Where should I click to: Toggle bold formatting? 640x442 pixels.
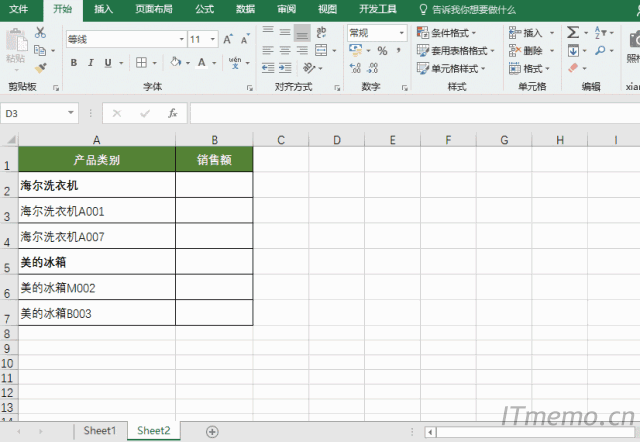click(75, 62)
